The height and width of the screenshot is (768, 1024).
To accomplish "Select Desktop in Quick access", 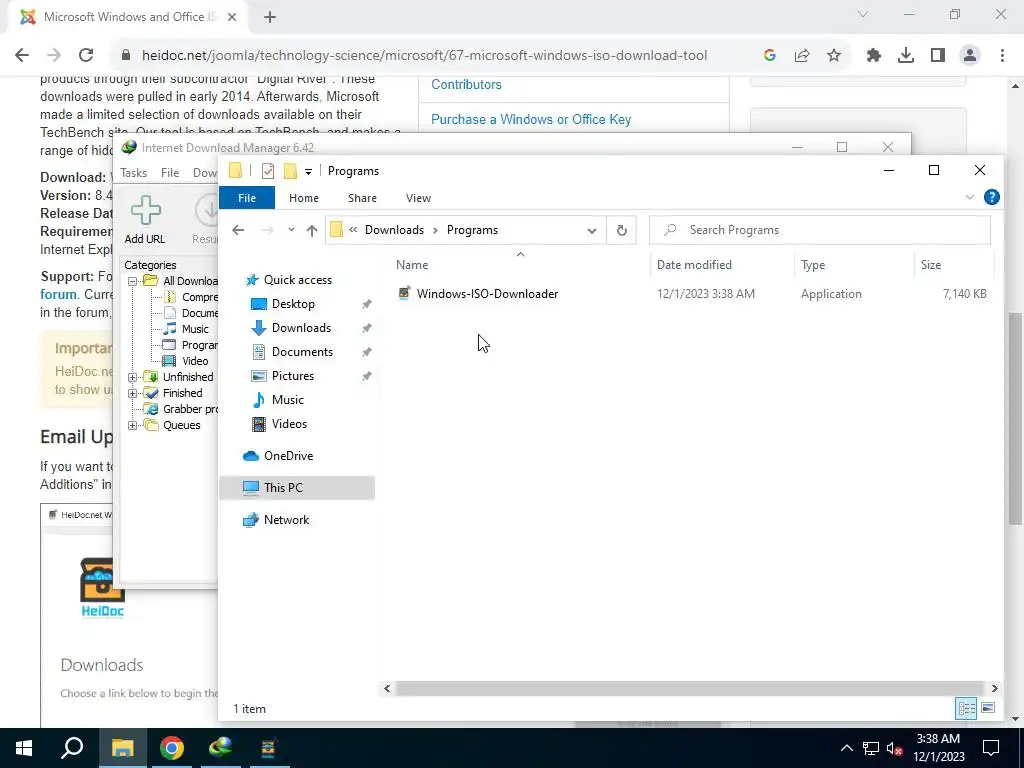I will 293,304.
